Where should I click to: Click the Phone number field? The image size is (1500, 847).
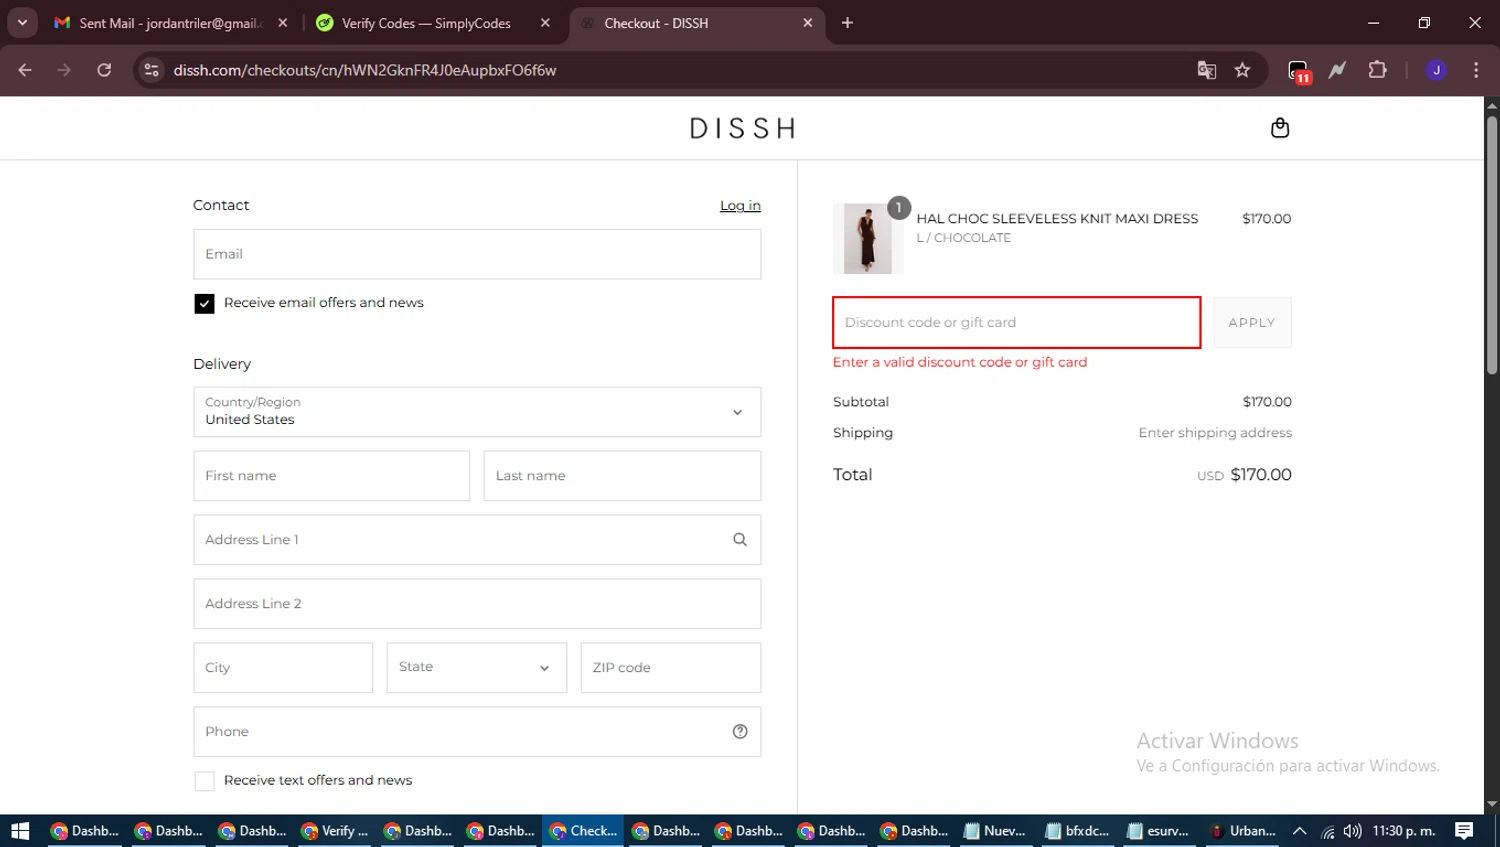[x=477, y=732]
